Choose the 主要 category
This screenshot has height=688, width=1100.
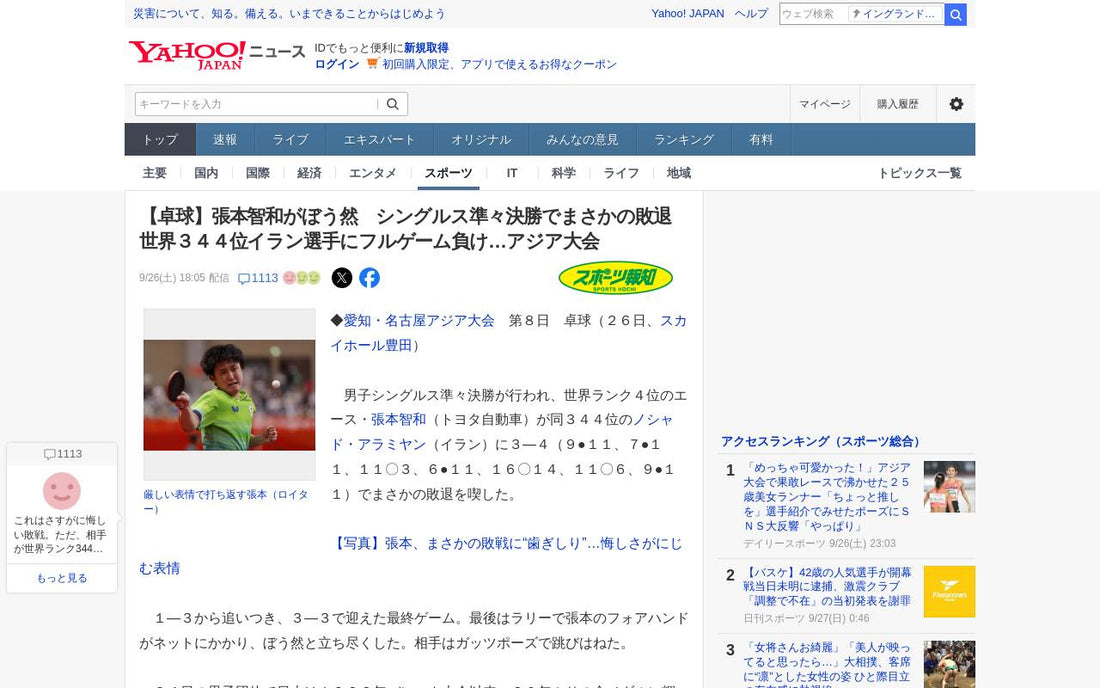coord(154,173)
